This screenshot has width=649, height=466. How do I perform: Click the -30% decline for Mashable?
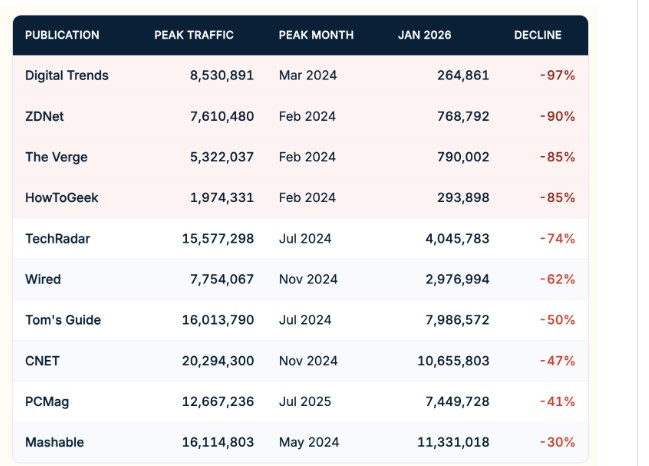tap(557, 442)
